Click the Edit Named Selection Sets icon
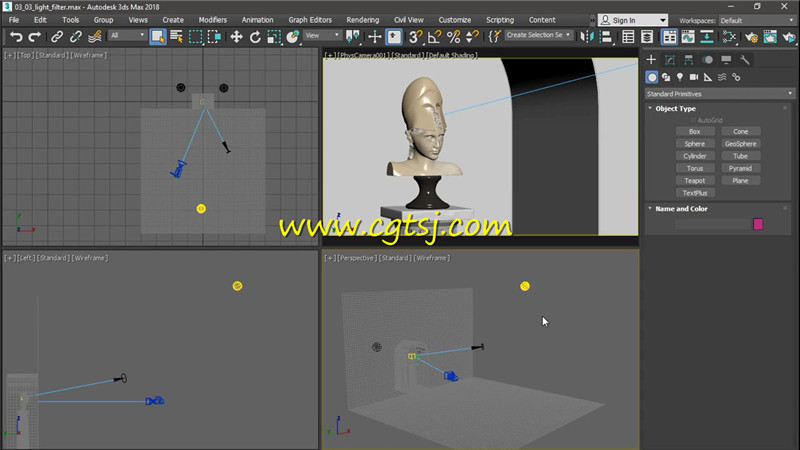Screen dimensions: 800x450 (x=494, y=37)
